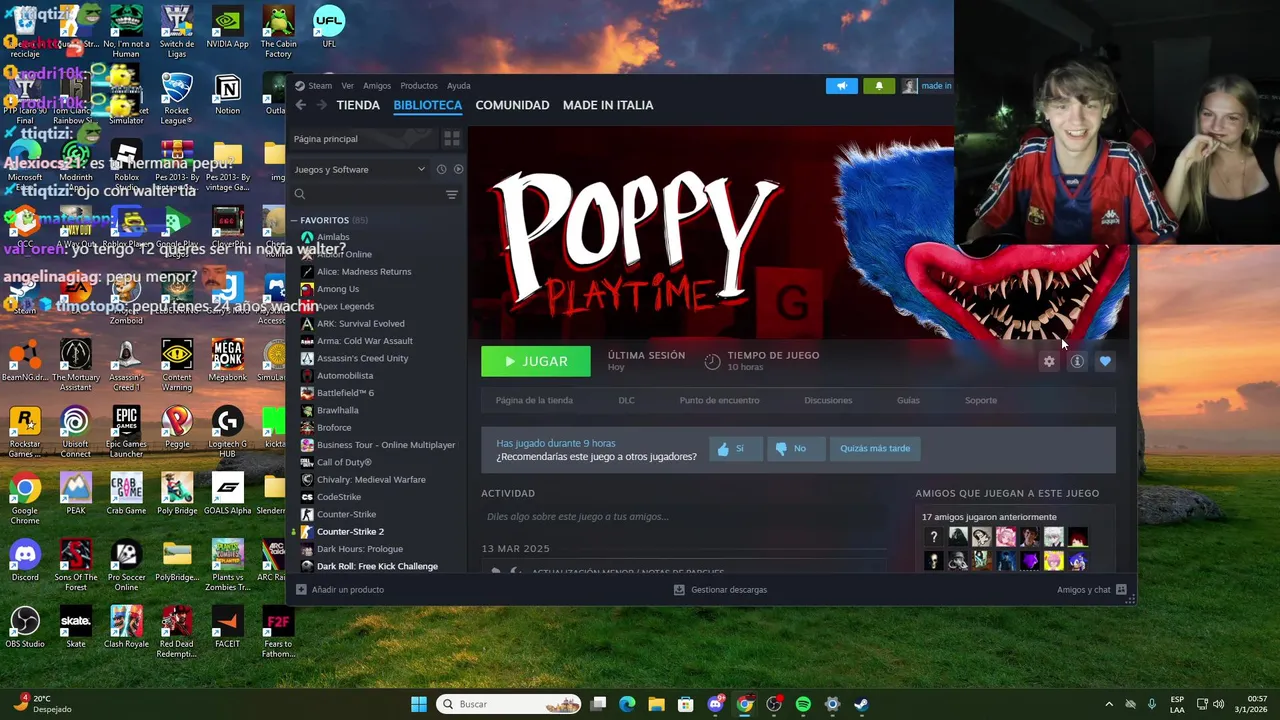
Task: Open Gestionar descargas
Action: coord(720,590)
